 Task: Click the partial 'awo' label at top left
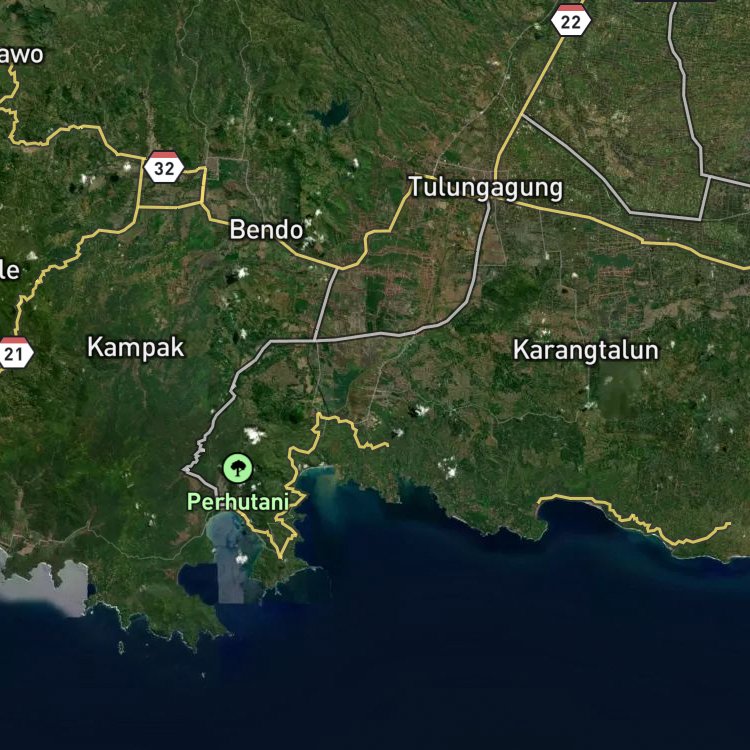point(22,55)
